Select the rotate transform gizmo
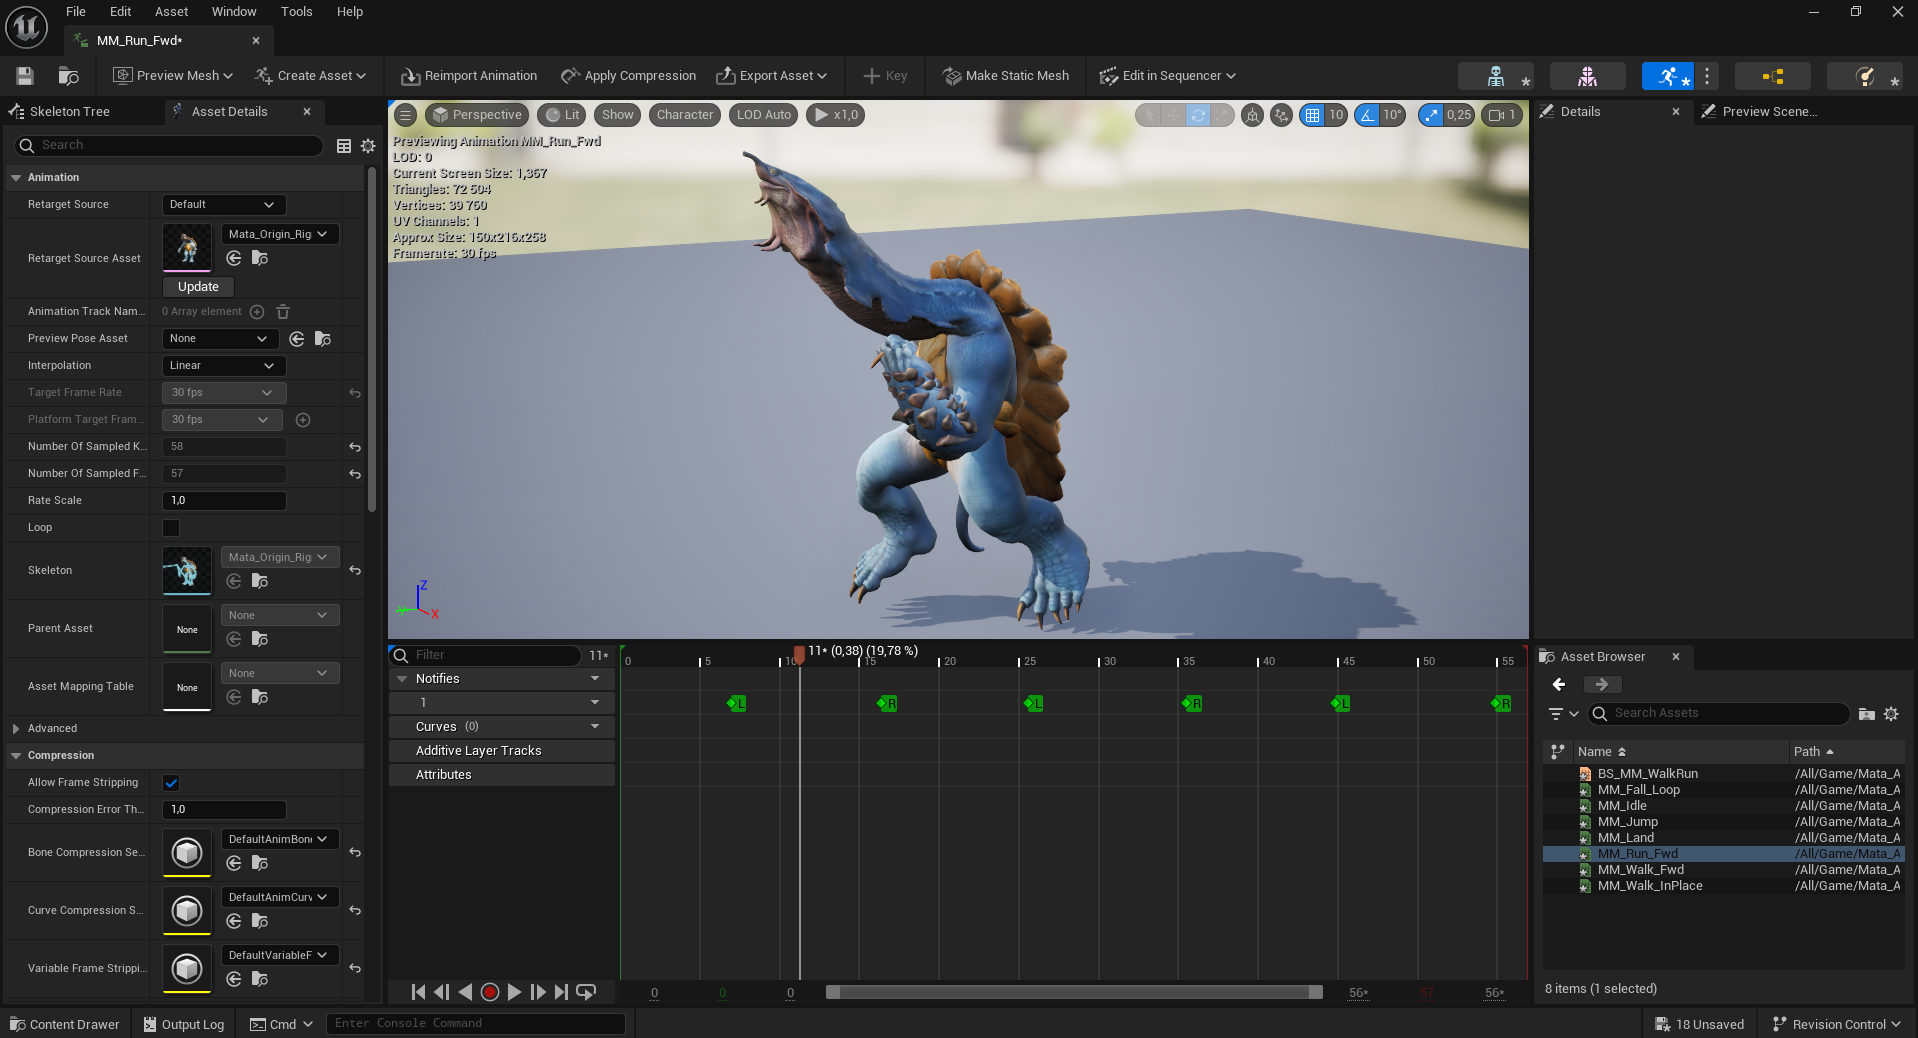 (x=1198, y=115)
